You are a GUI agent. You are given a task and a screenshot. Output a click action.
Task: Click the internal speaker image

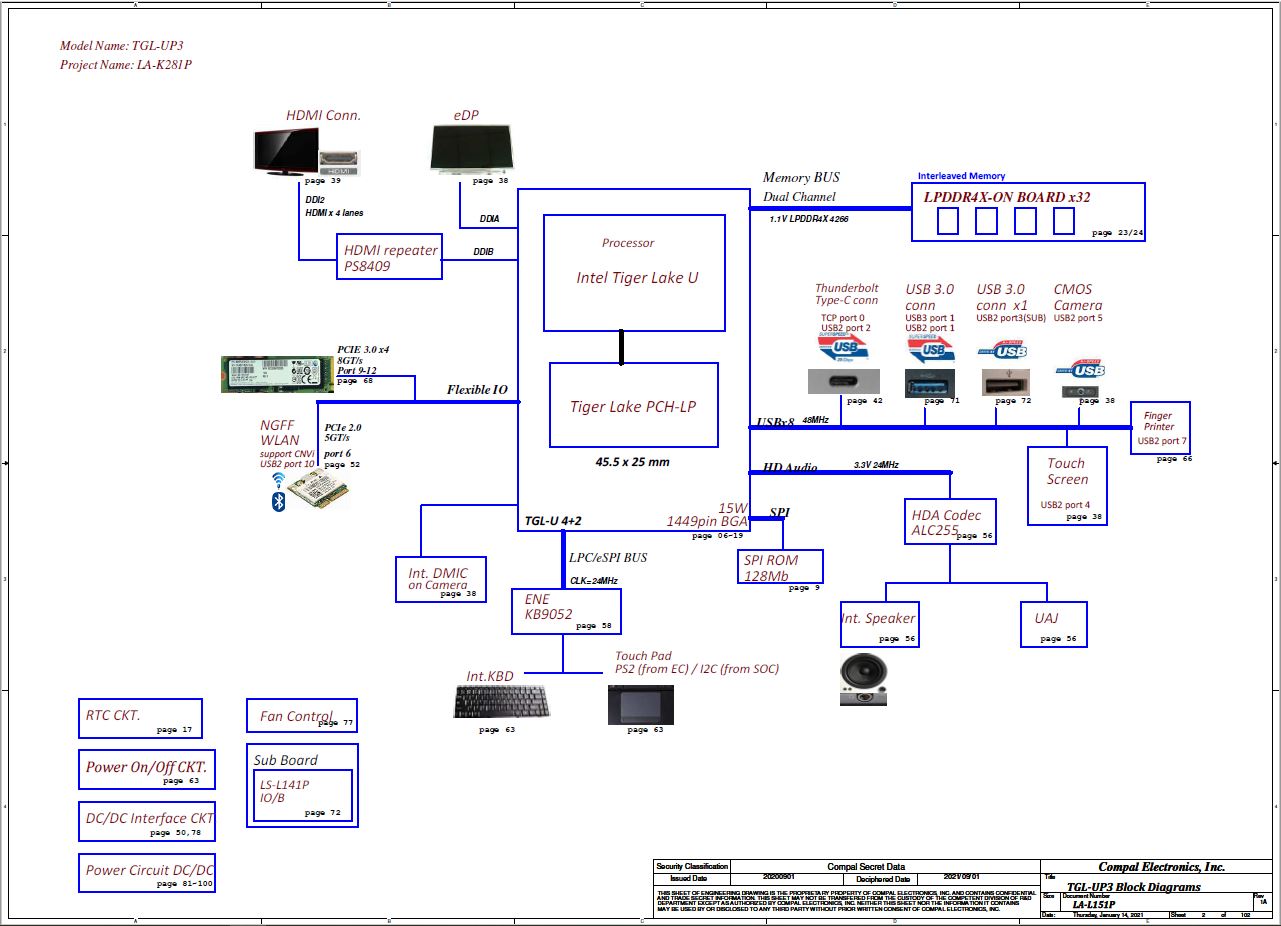tap(863, 679)
